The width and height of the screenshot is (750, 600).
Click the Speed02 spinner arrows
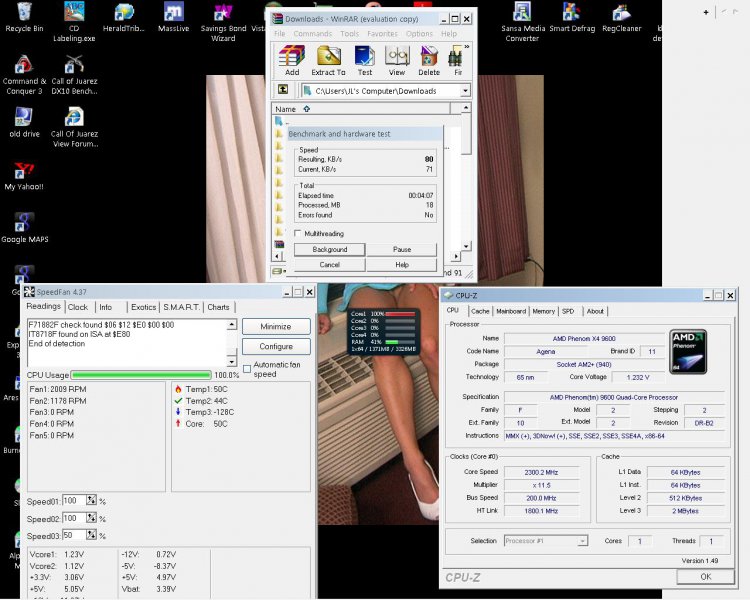coord(91,518)
